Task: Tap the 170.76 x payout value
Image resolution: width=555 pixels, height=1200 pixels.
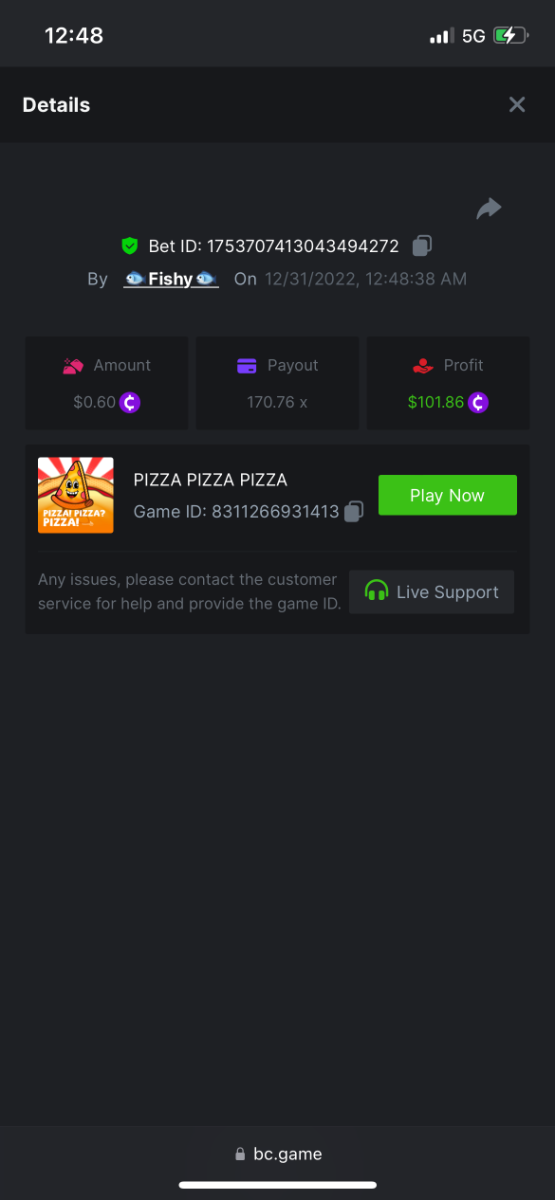Action: [277, 403]
